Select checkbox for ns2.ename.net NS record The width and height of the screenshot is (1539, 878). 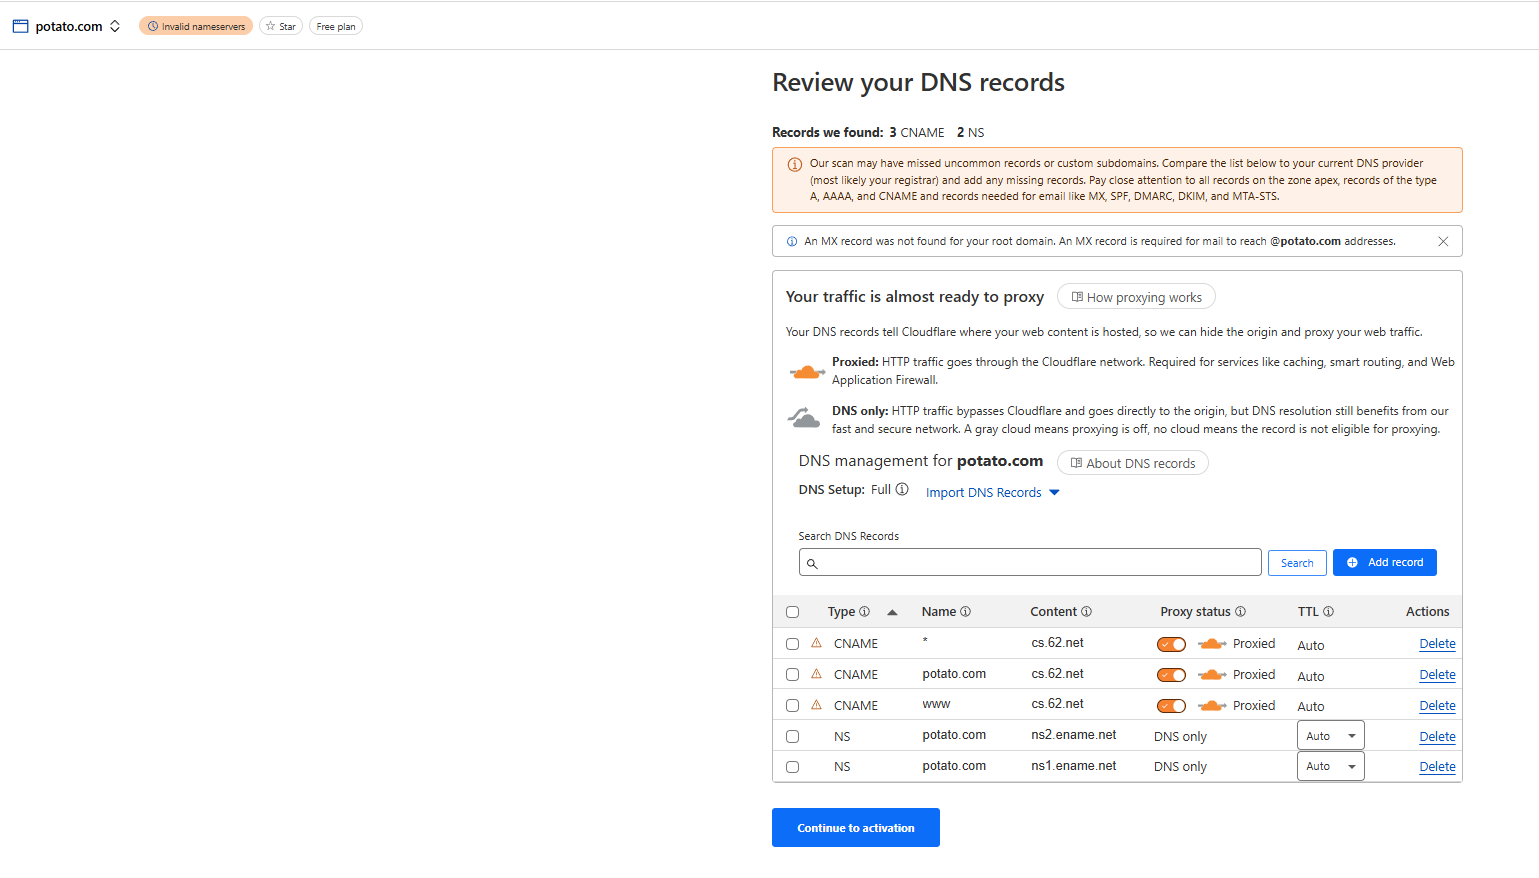pos(793,737)
